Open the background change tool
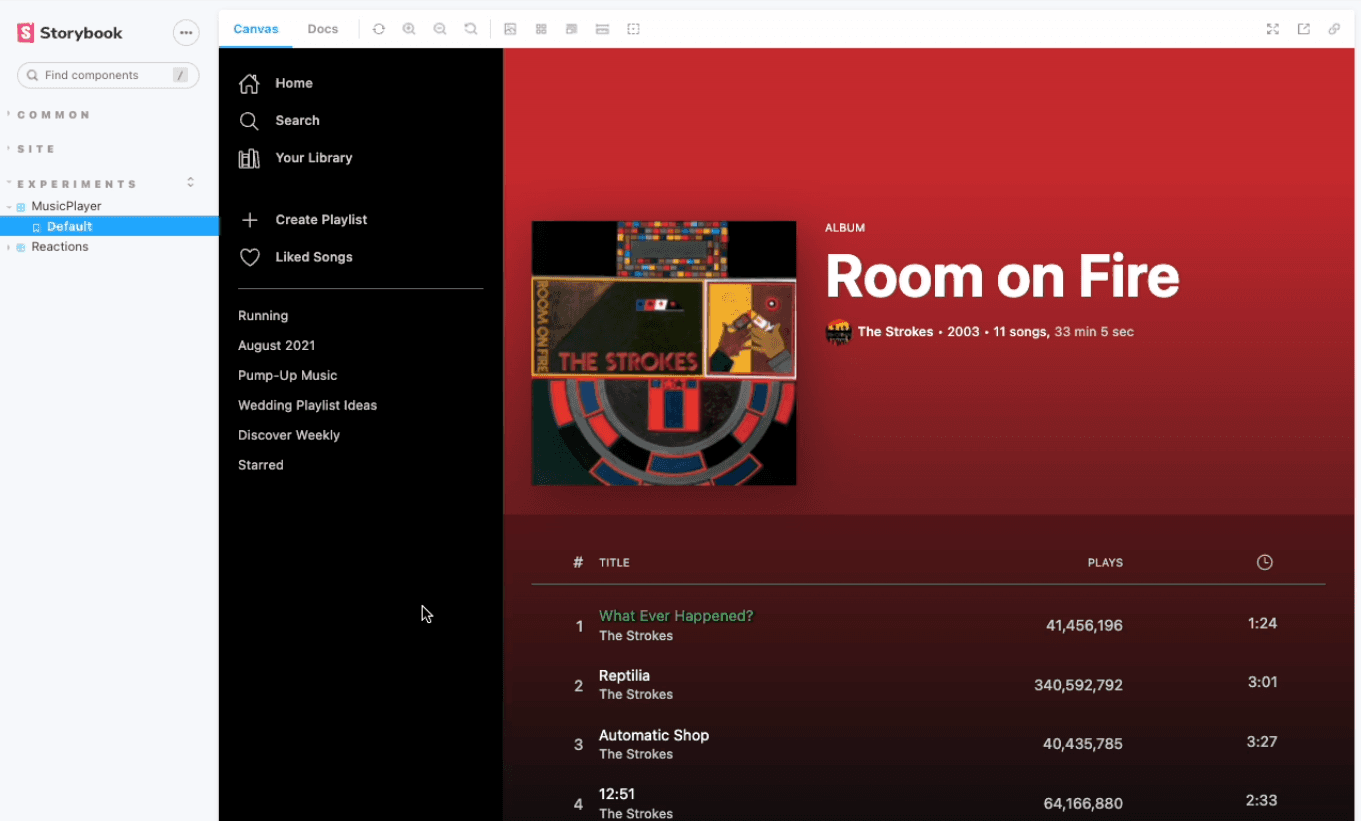The height and width of the screenshot is (821, 1361). coord(510,29)
